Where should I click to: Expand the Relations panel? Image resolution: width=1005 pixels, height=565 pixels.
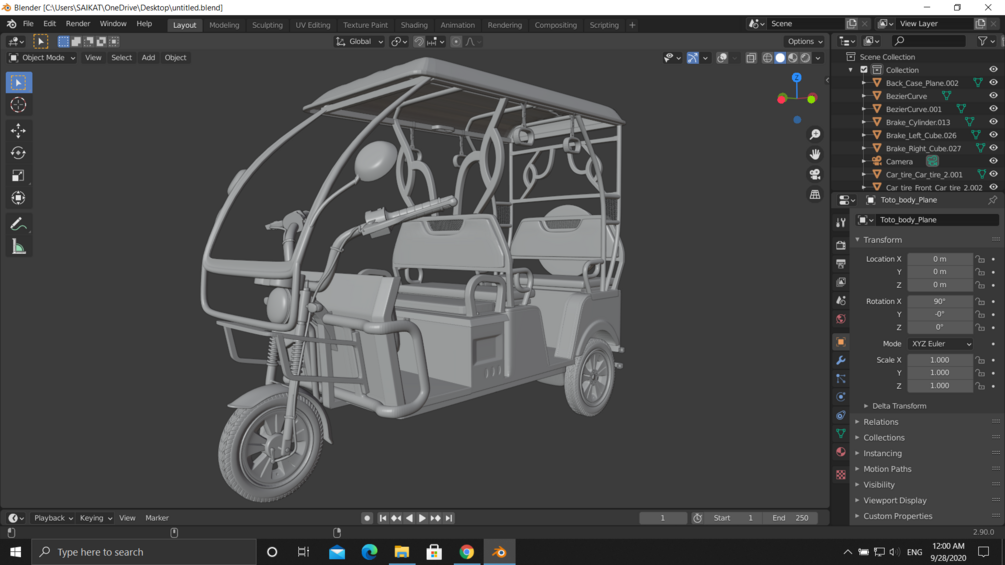[x=881, y=422]
